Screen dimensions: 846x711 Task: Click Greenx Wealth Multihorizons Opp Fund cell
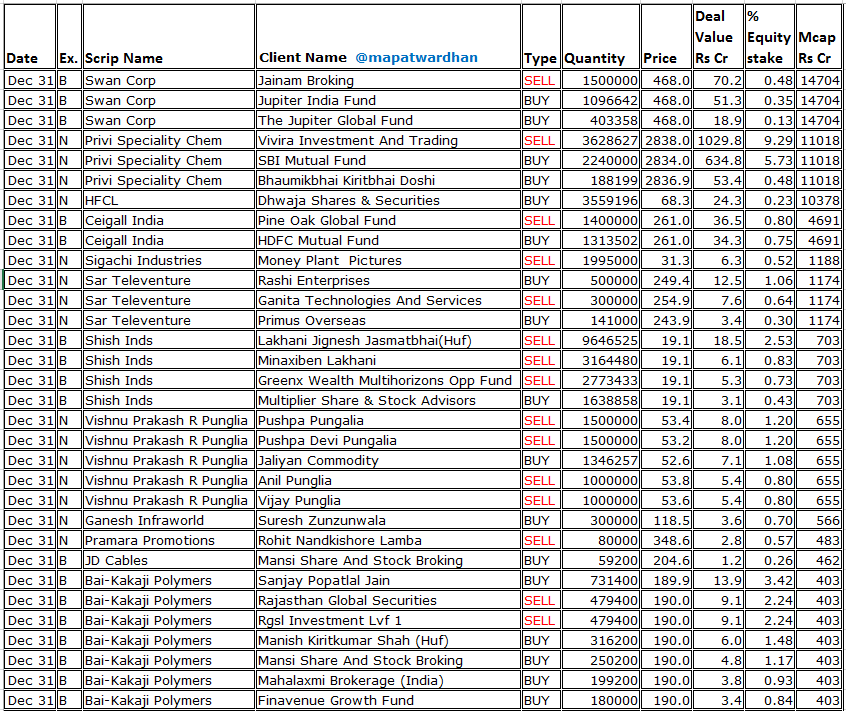click(388, 380)
